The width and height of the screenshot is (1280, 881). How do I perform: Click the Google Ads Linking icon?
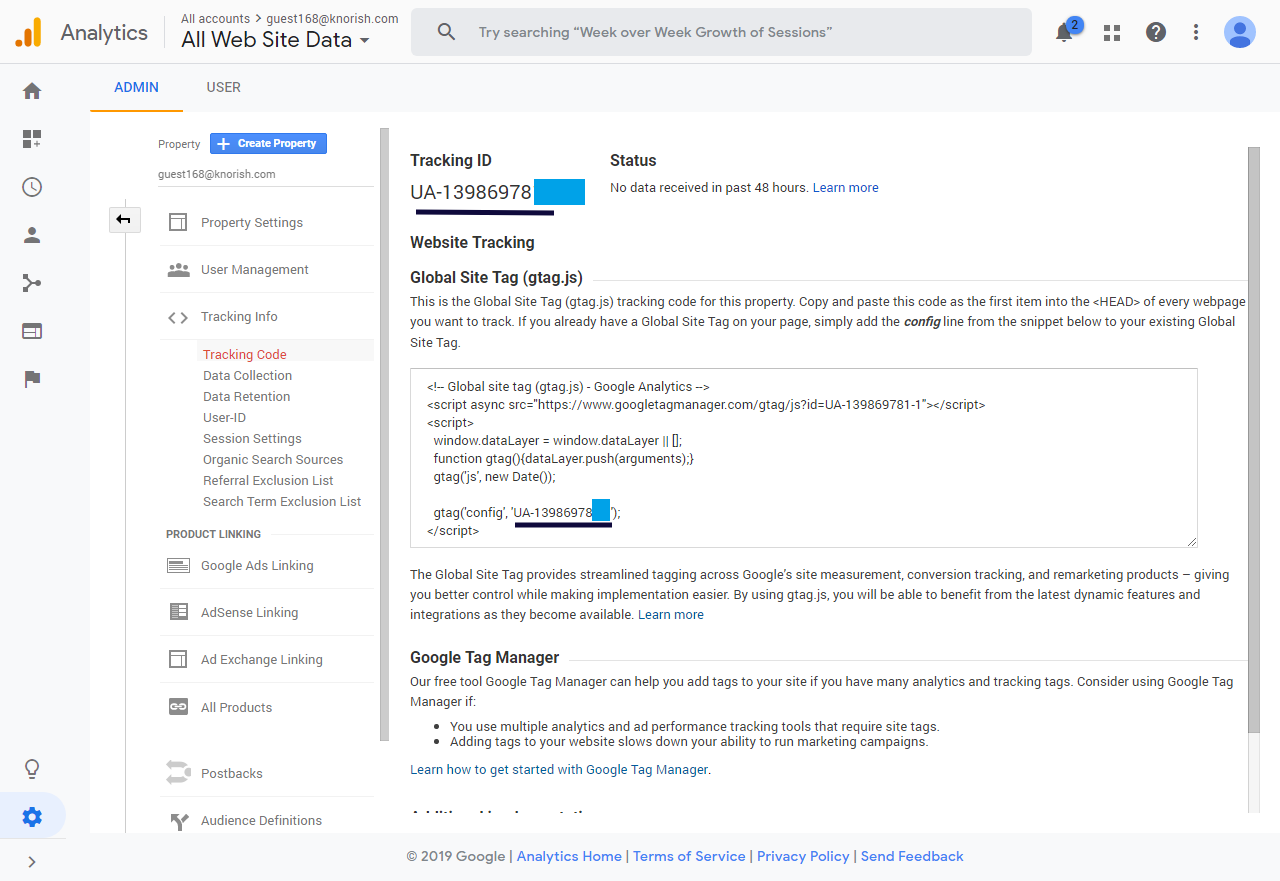tap(178, 565)
